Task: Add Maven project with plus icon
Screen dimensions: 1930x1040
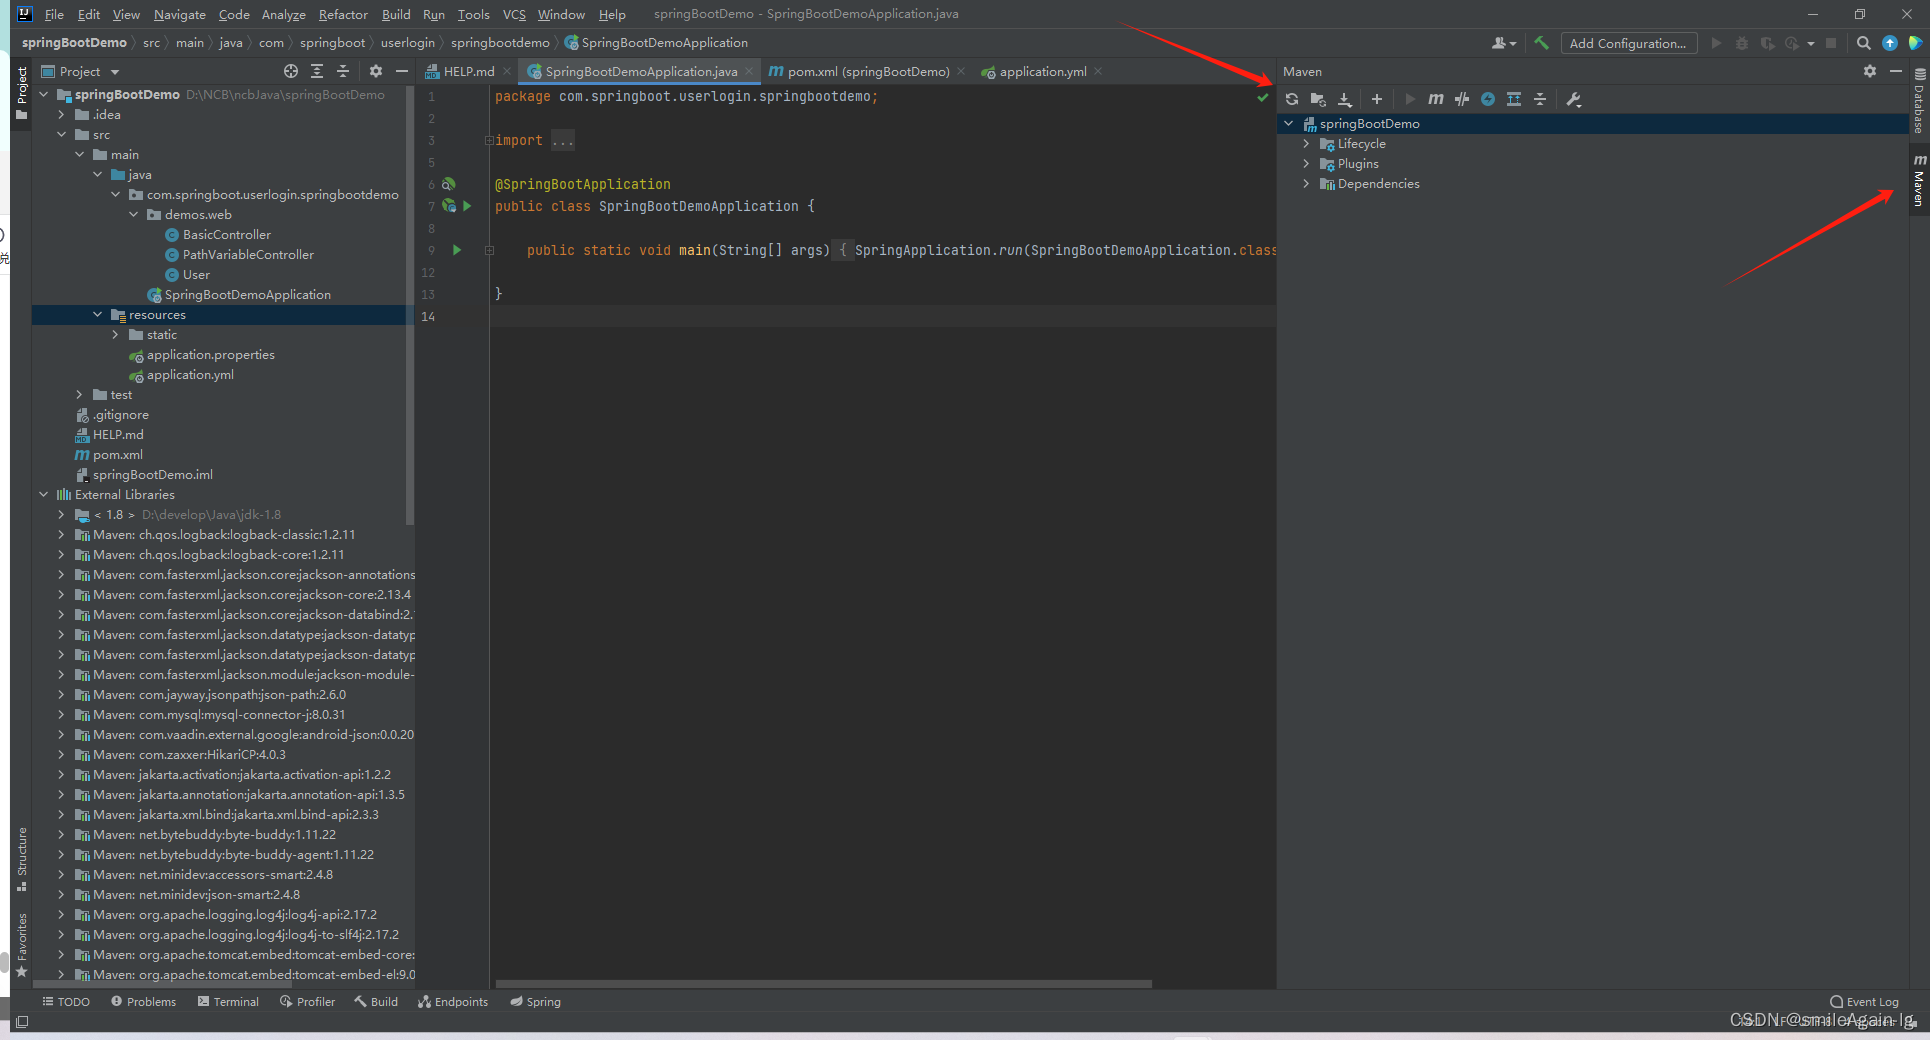Action: 1377,99
